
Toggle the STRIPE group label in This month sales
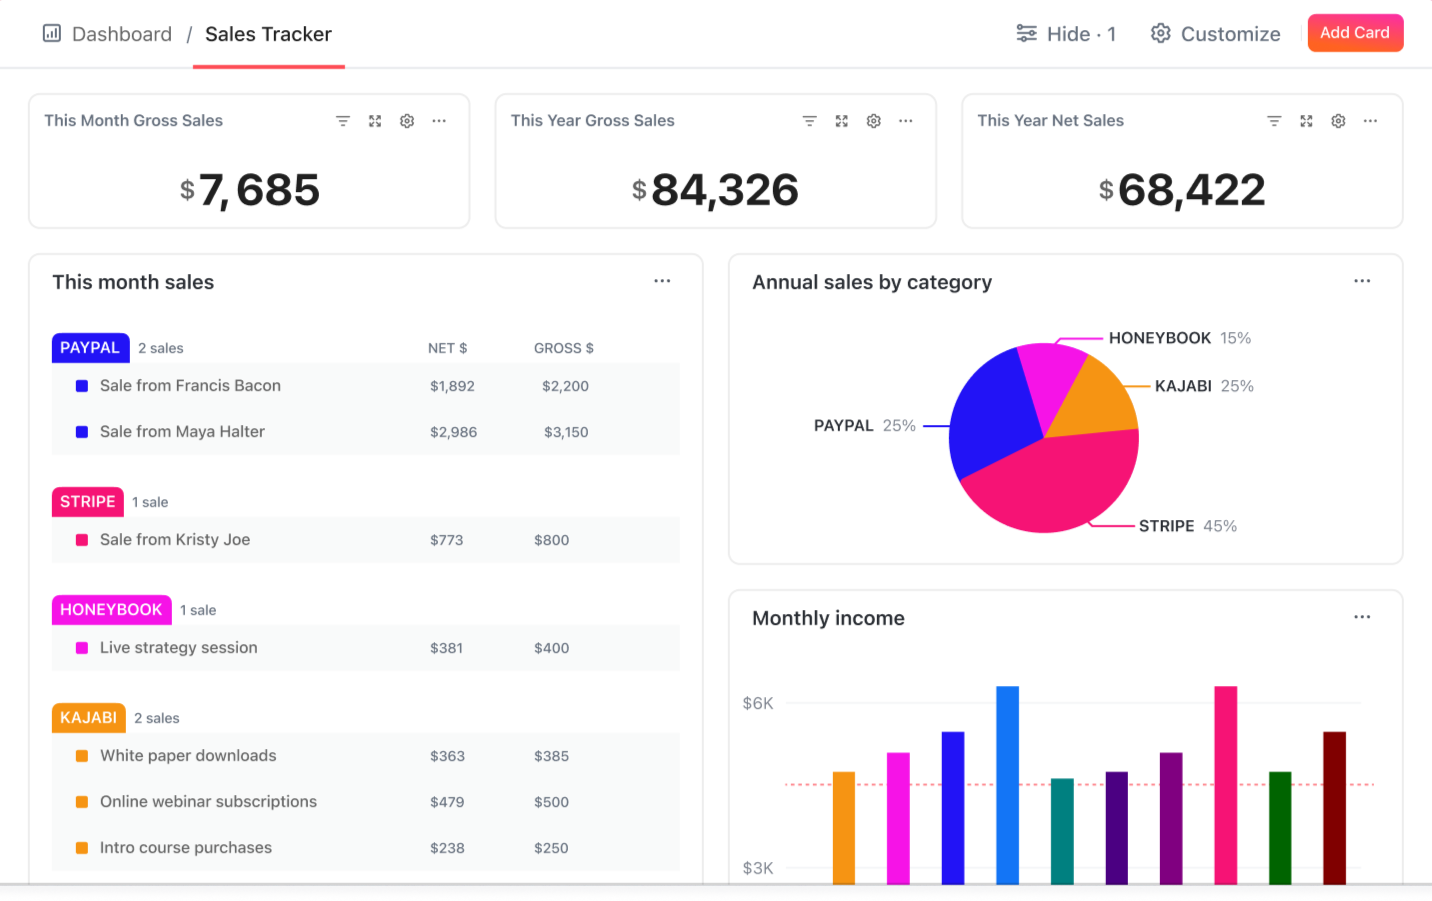tap(87, 501)
